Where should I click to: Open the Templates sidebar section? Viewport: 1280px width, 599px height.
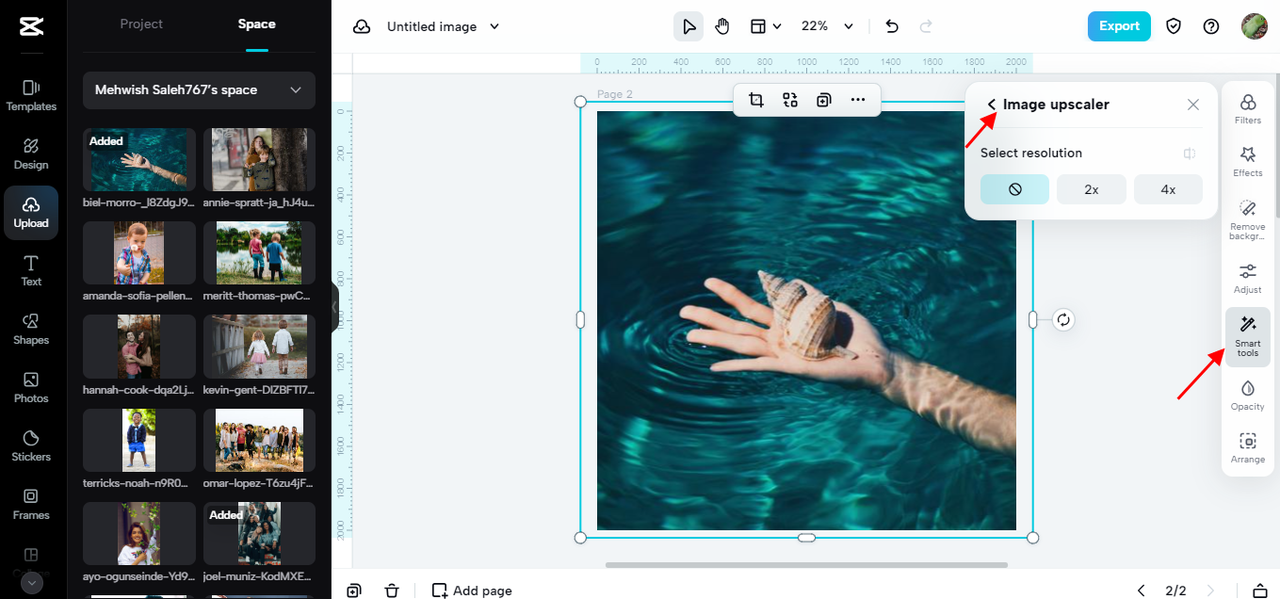pyautogui.click(x=31, y=95)
